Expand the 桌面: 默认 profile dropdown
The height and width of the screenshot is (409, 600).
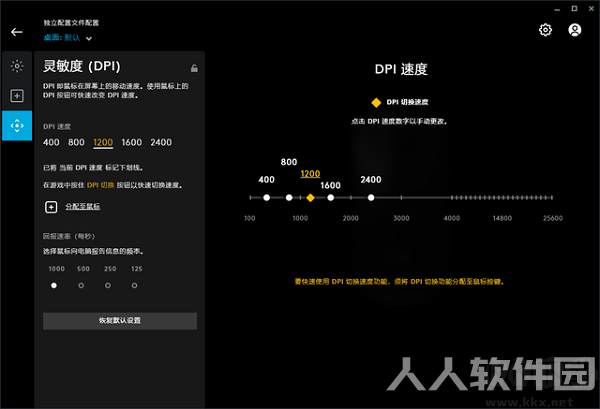click(x=67, y=37)
